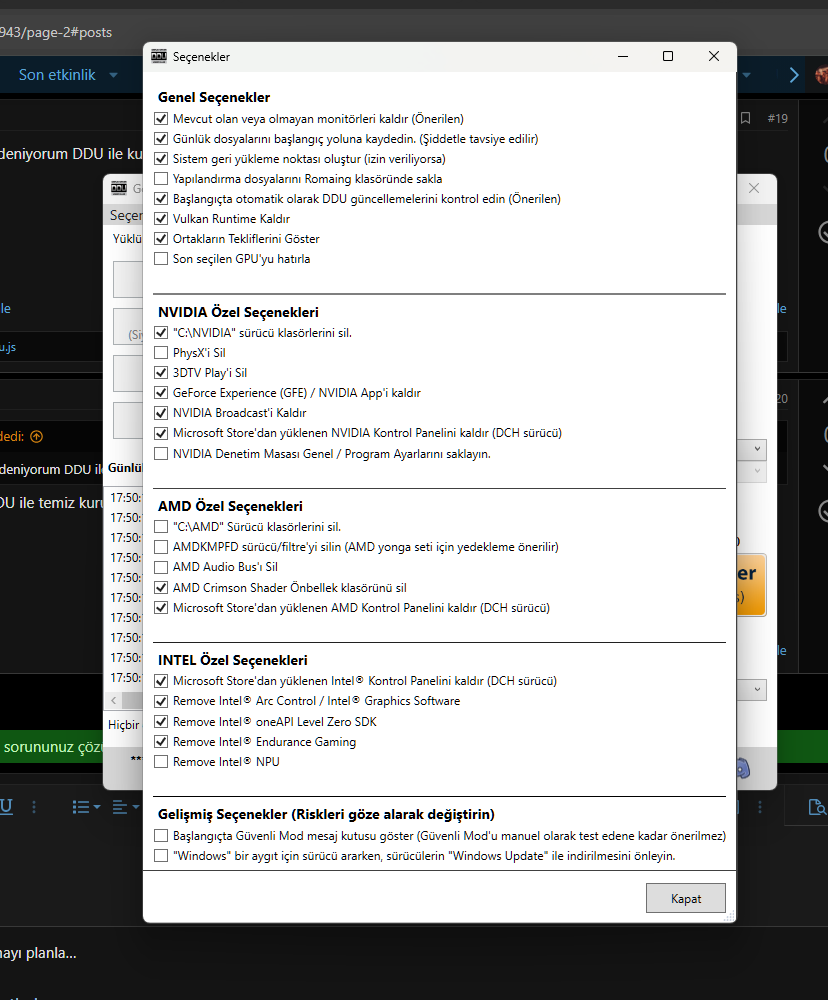
Task: Click the 'Seçen…' menu in background DDU window
Action: (126, 216)
